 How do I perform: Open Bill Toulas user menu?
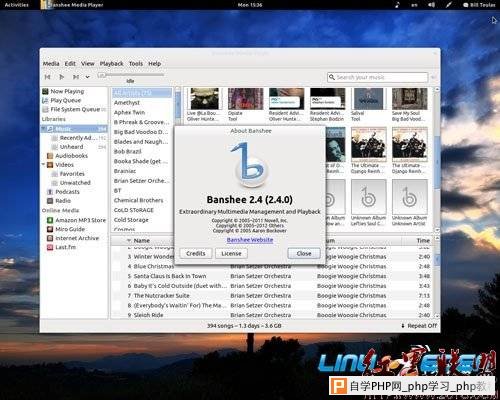[x=479, y=5]
